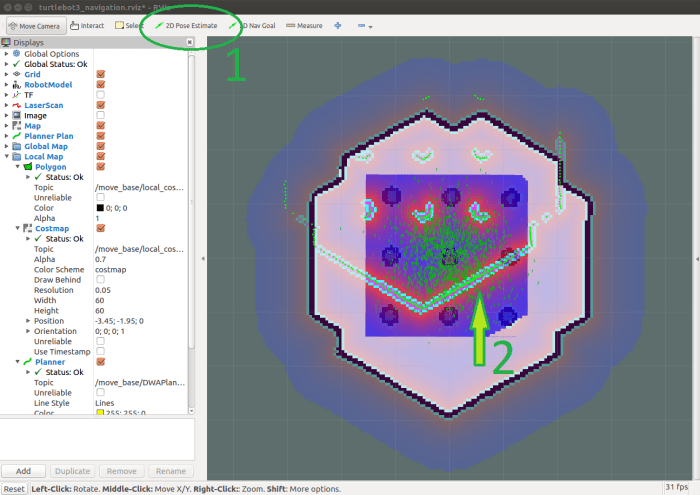Select the Move Camera tool

pos(36,26)
